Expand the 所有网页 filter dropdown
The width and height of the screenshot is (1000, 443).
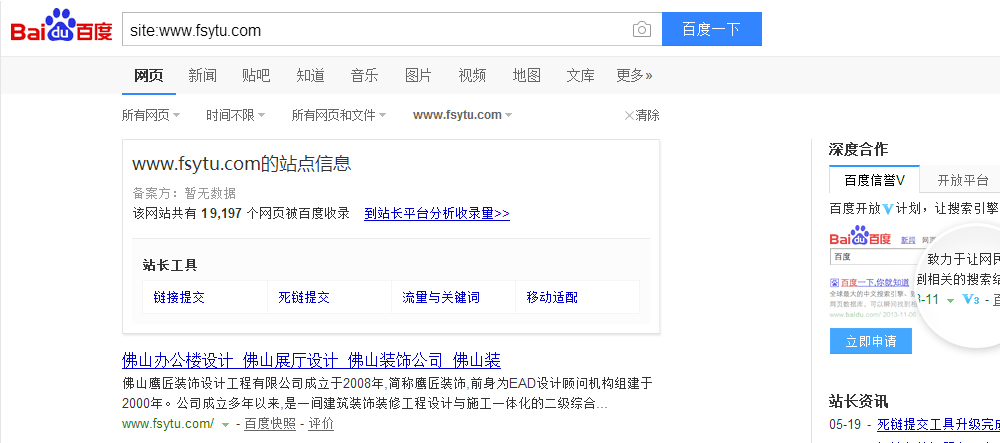151,115
